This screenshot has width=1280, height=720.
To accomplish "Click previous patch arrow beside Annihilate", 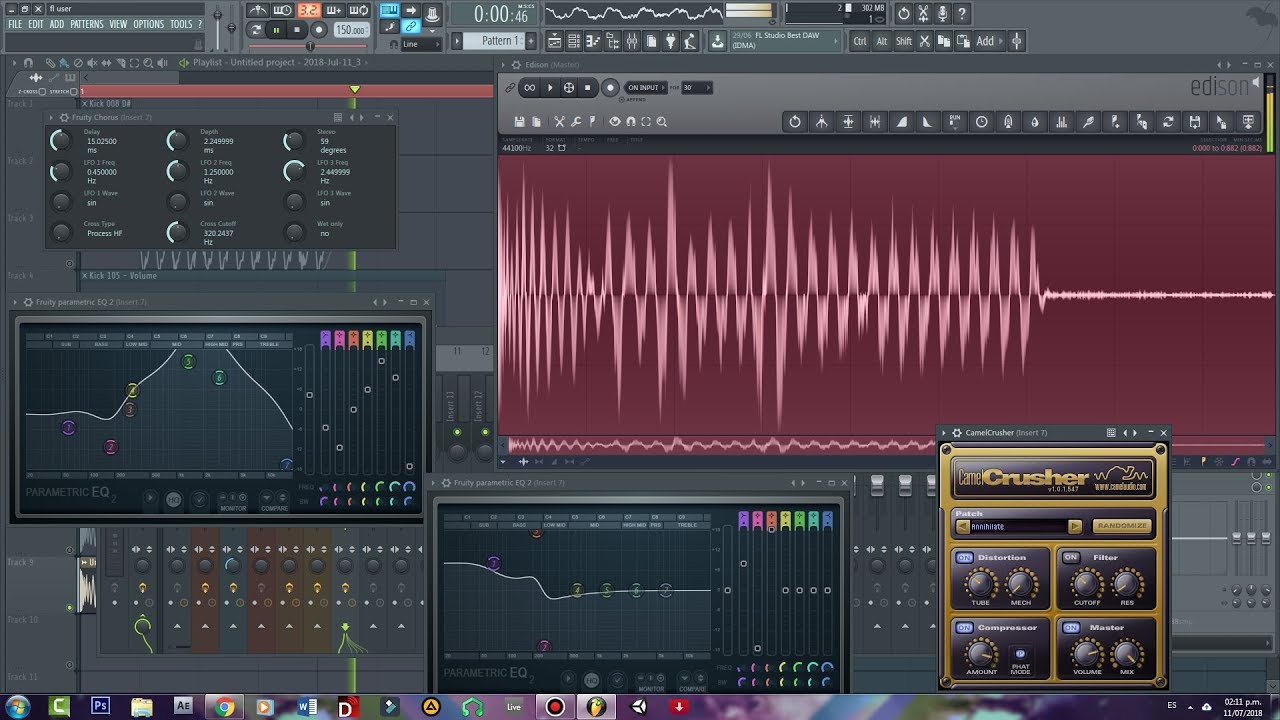I will point(963,526).
